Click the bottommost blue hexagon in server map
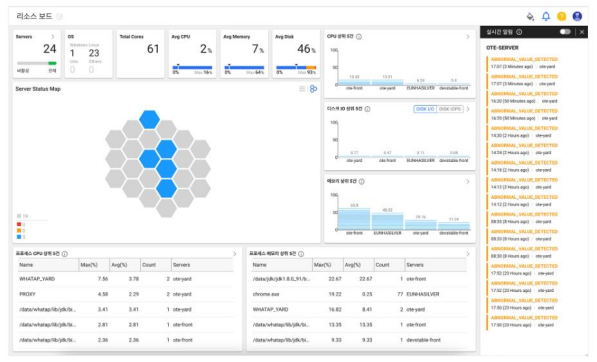This screenshot has width=597, height=362. click(x=166, y=188)
